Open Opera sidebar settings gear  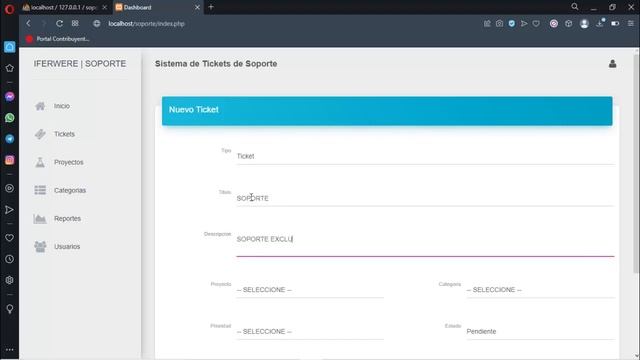(x=10, y=280)
